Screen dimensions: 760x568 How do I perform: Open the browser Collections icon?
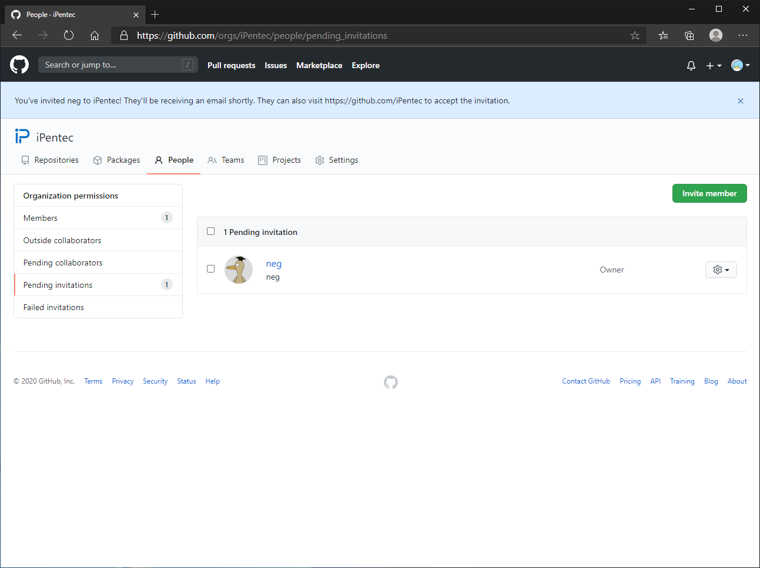[689, 35]
